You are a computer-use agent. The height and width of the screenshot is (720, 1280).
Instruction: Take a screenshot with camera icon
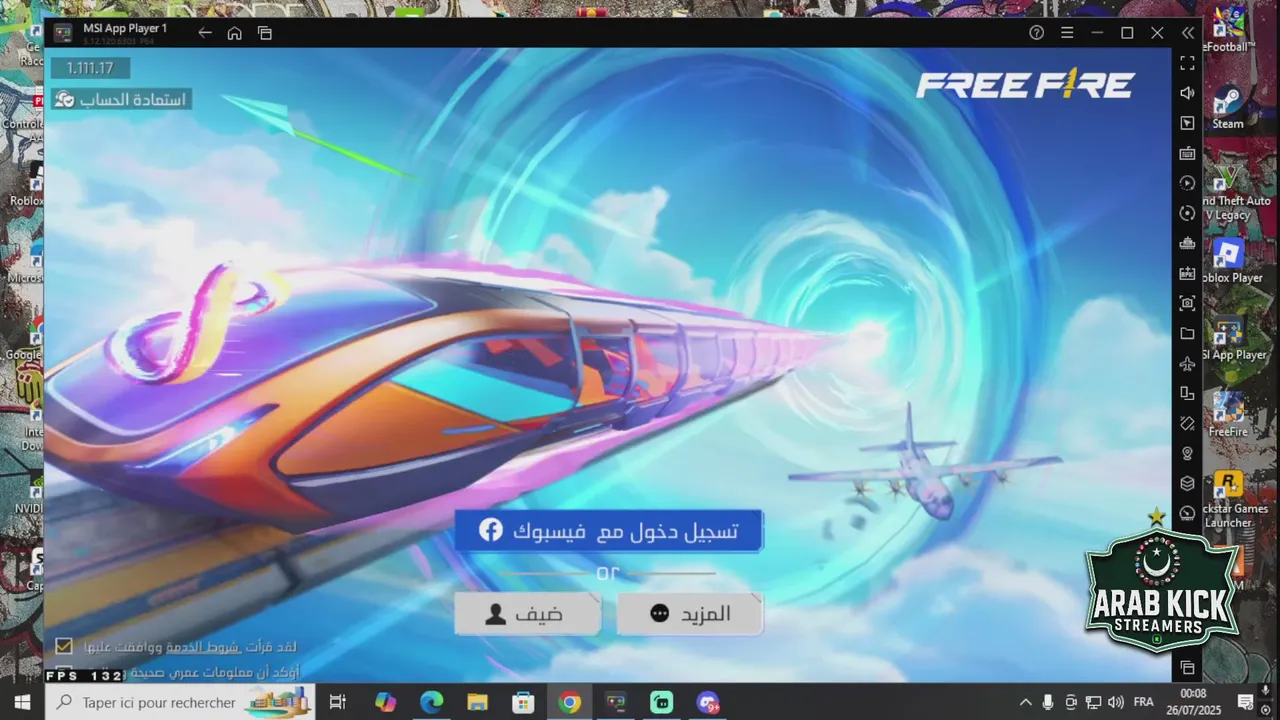(x=1187, y=303)
